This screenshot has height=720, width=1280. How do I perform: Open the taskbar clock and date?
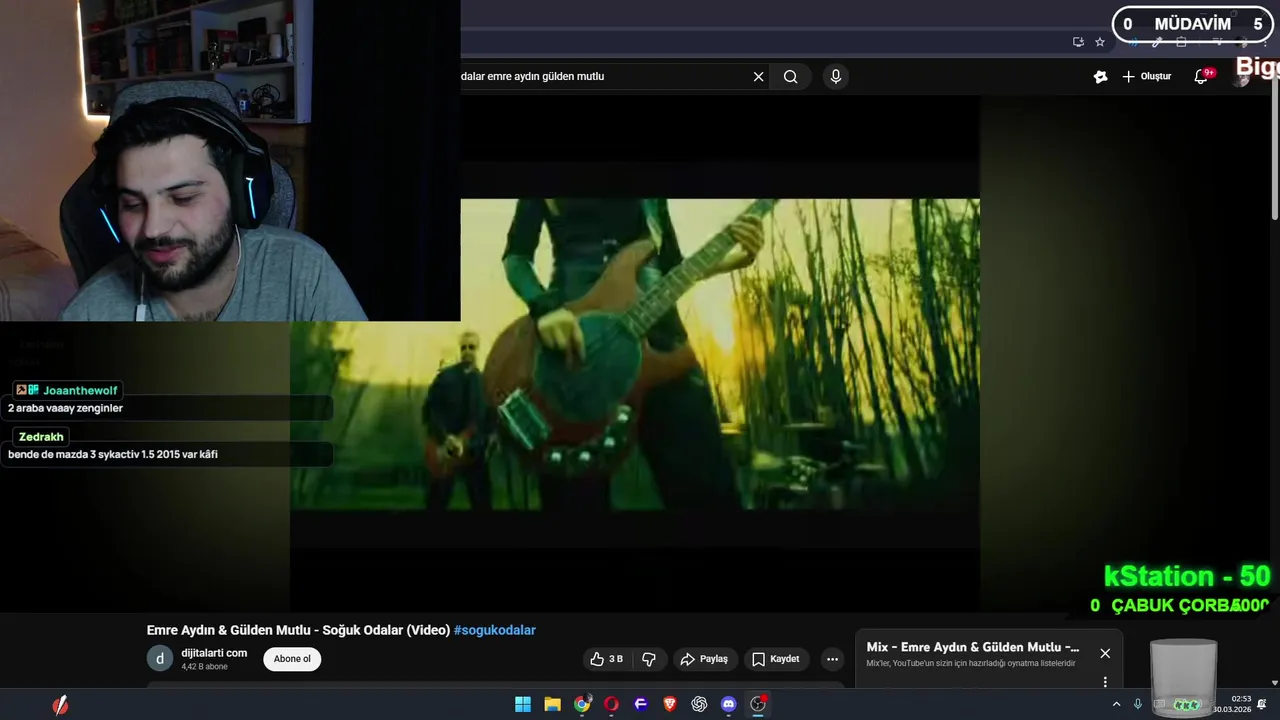pyautogui.click(x=1232, y=704)
